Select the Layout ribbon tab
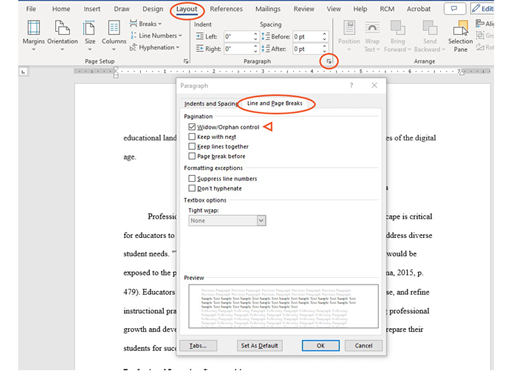Image resolution: width=513 pixels, height=374 pixels. 187,9
